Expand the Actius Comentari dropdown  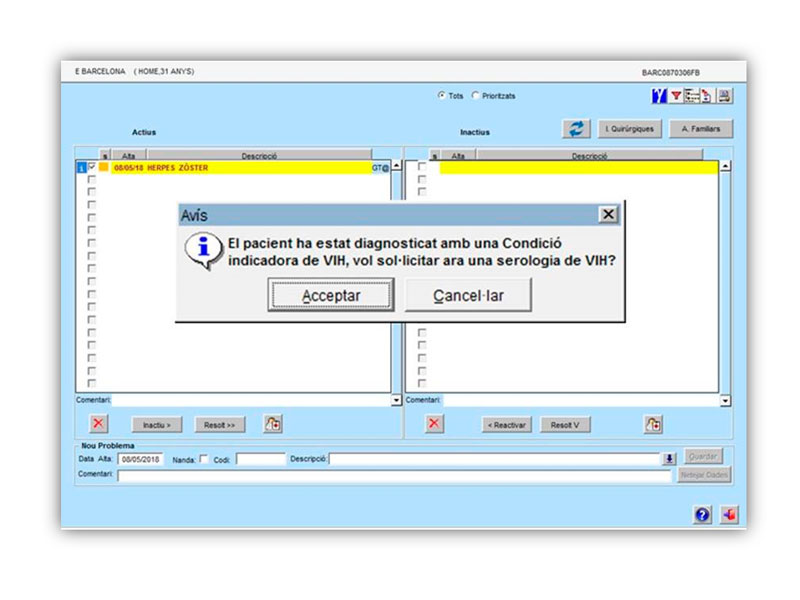coord(396,401)
